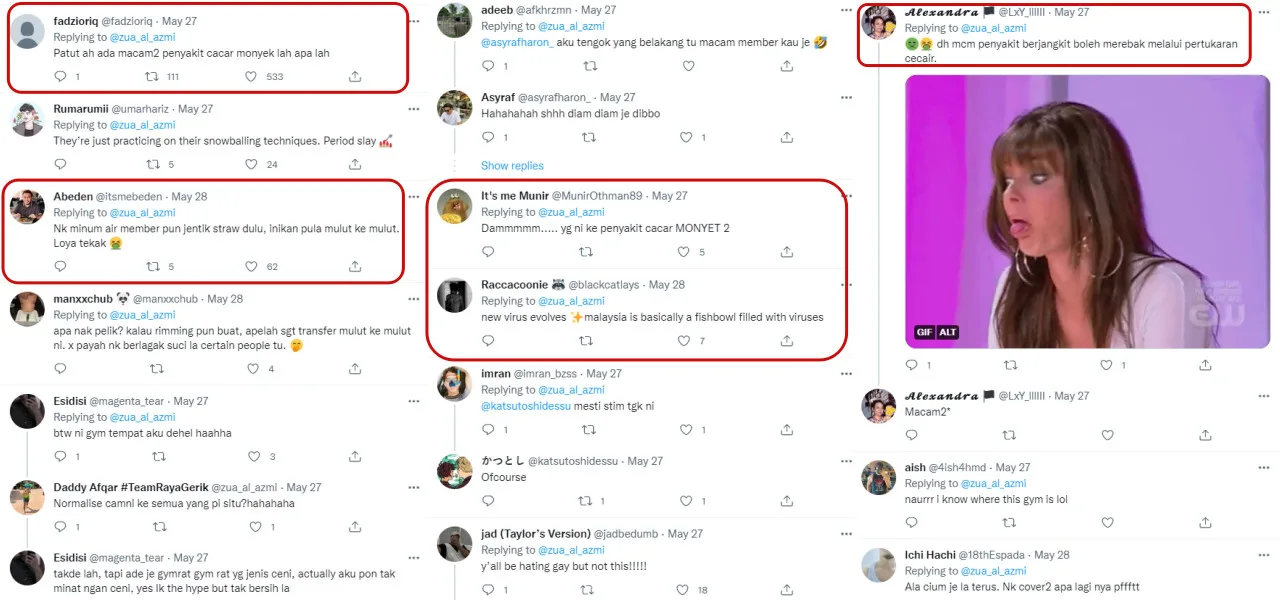Image resolution: width=1280 pixels, height=600 pixels.
Task: Share Raccacoonie's tweet
Action: click(787, 341)
